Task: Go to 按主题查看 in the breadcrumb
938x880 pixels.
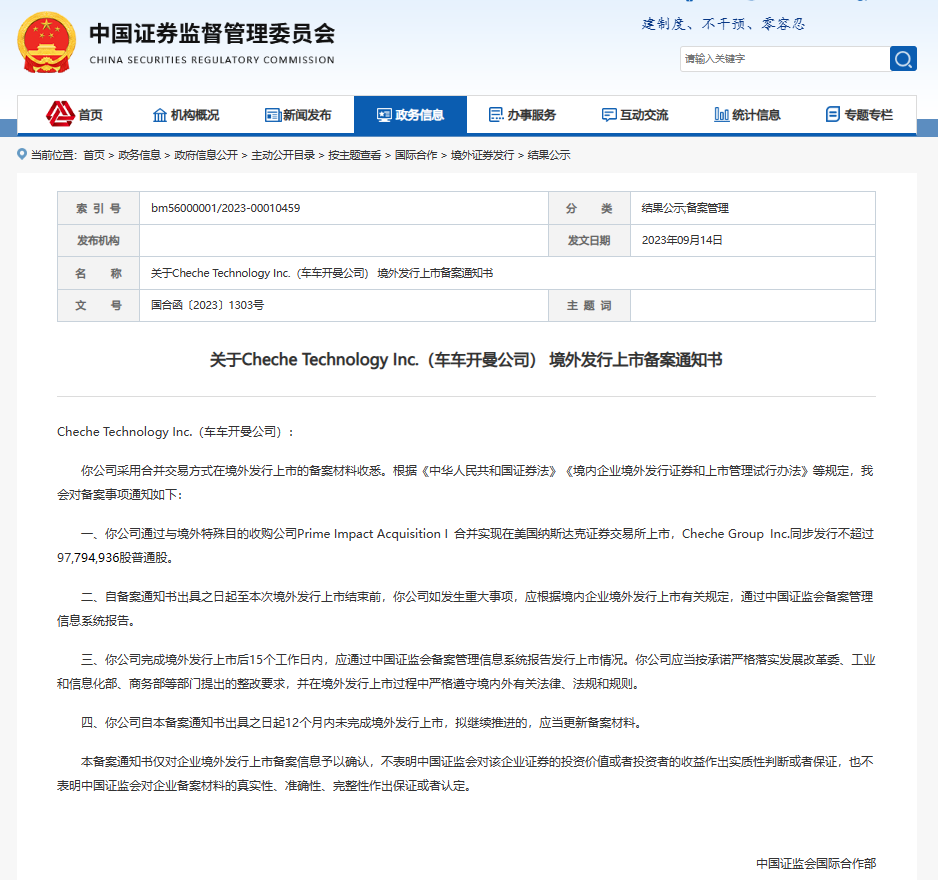Action: point(355,156)
